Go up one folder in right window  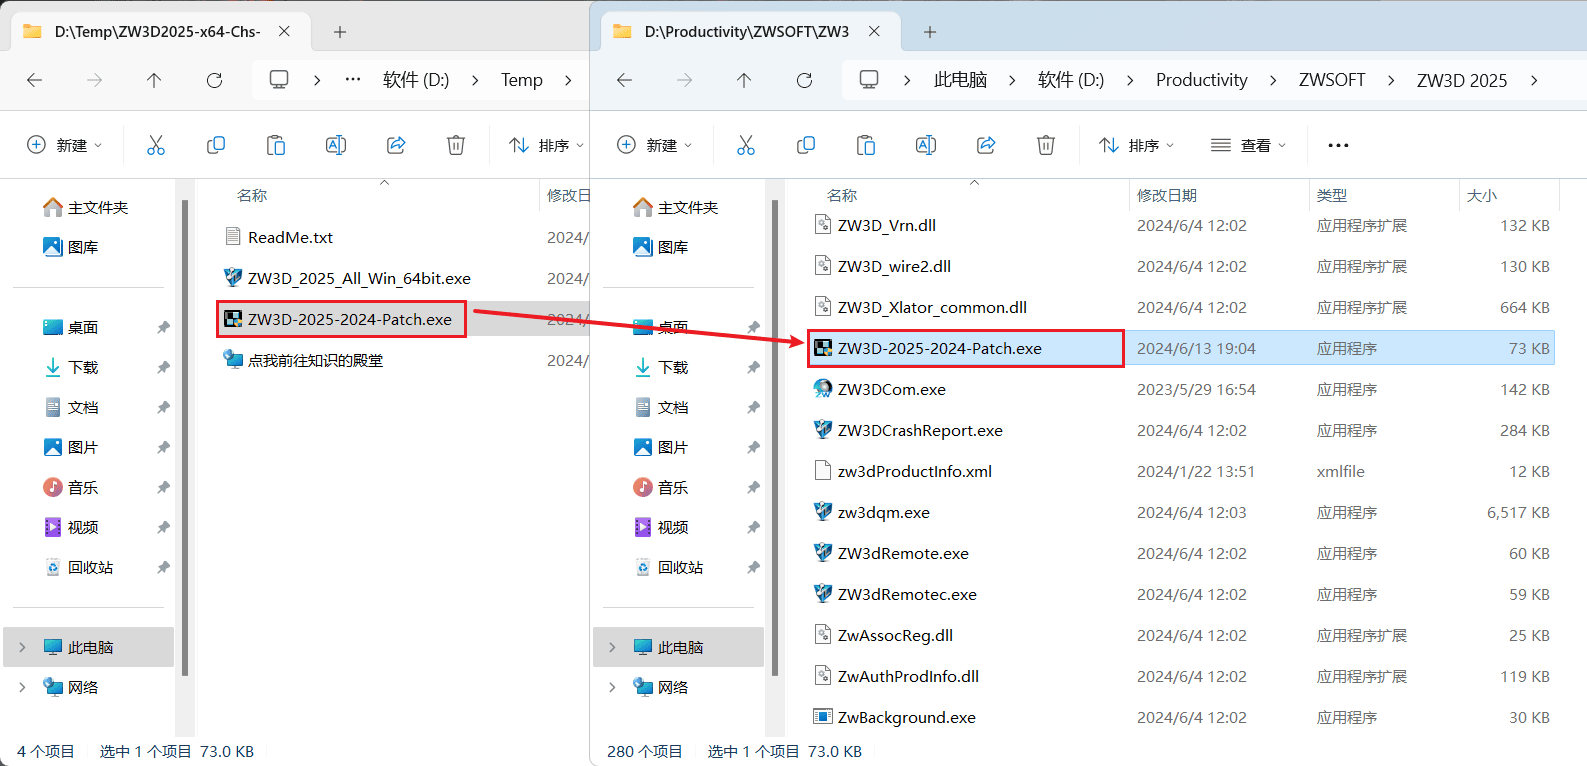[x=744, y=80]
